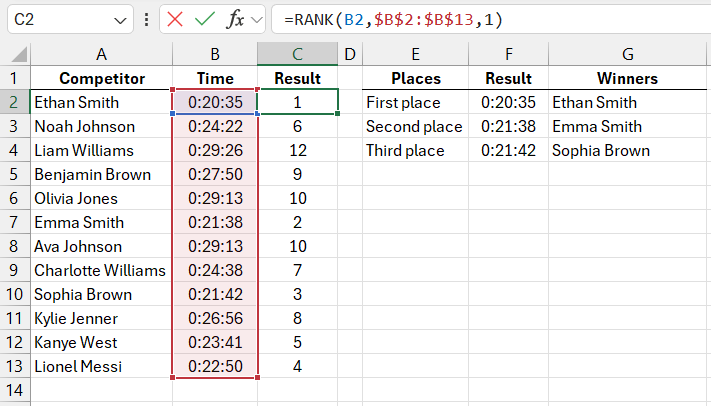Select column C header

[x=297, y=54]
